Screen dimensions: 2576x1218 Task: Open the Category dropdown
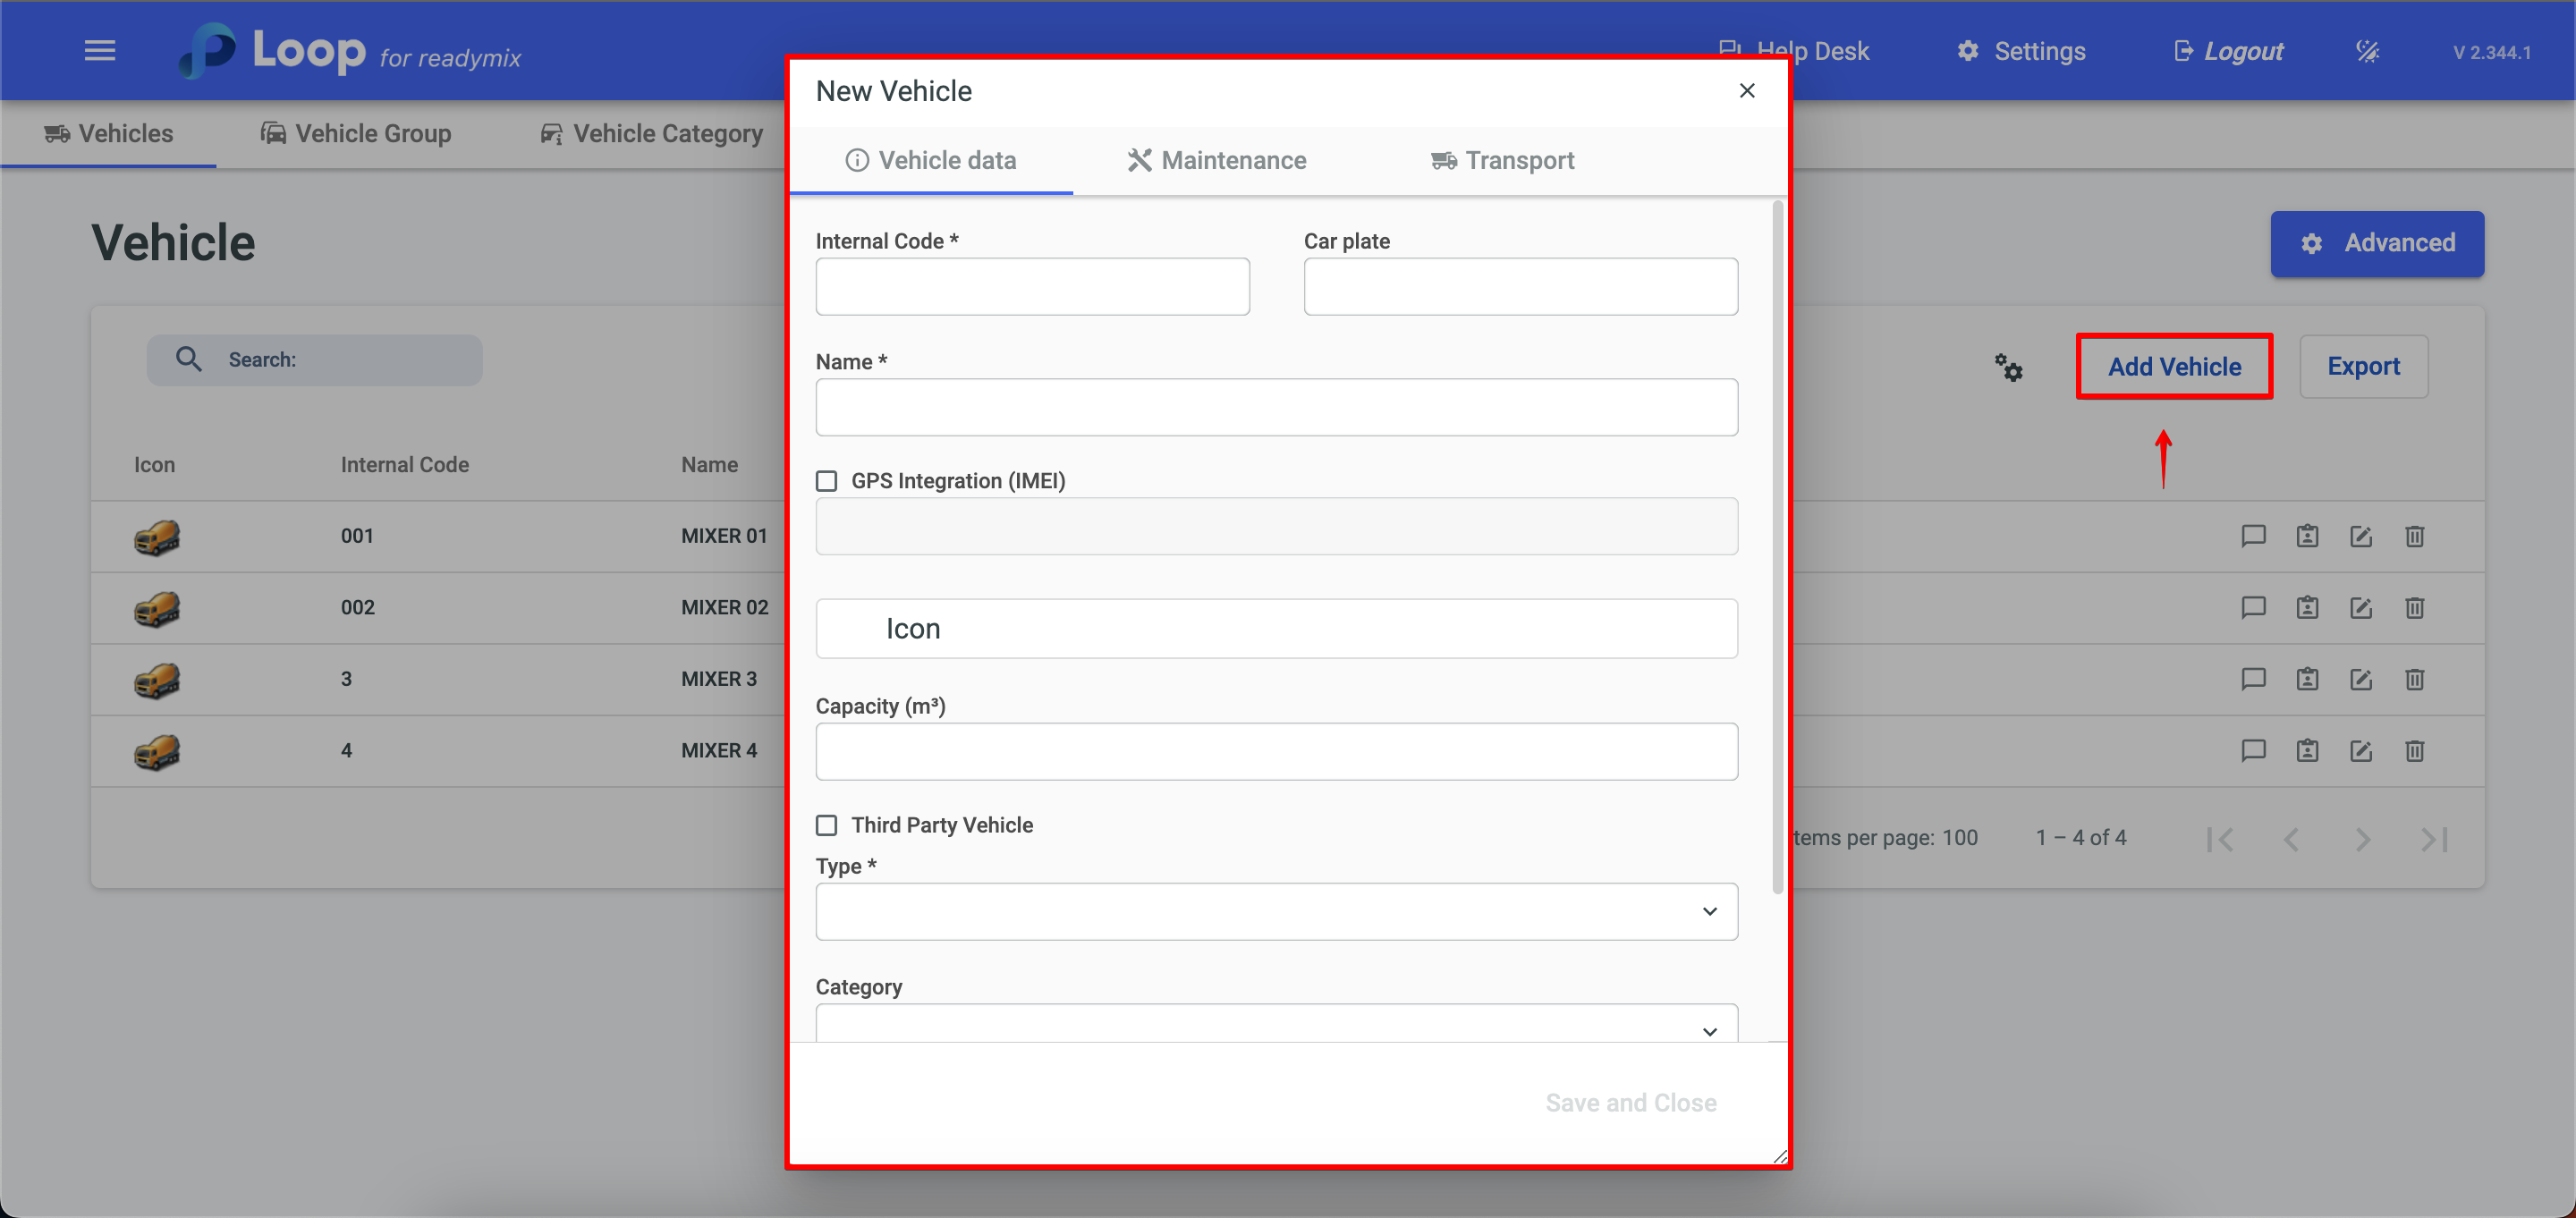pos(1276,1025)
